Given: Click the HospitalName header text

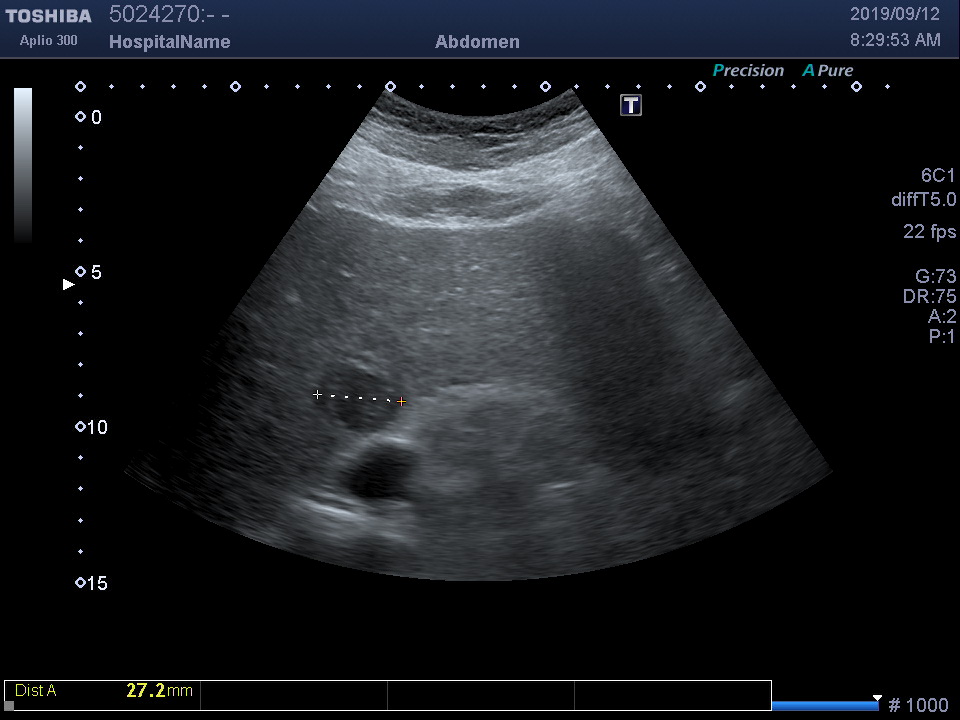Looking at the screenshot, I should coord(169,42).
